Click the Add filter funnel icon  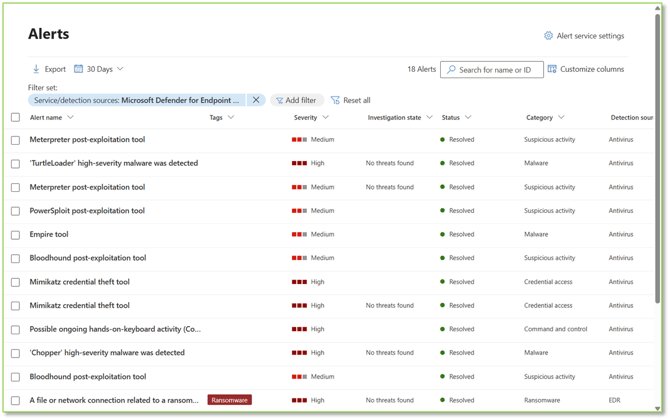[x=279, y=100]
